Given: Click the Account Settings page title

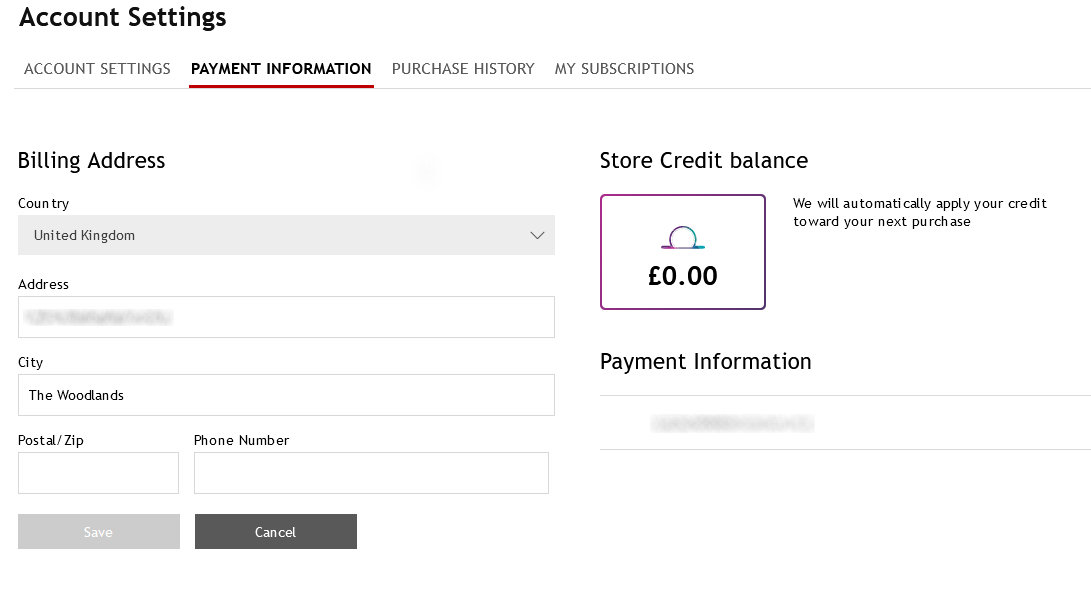Looking at the screenshot, I should (x=123, y=17).
